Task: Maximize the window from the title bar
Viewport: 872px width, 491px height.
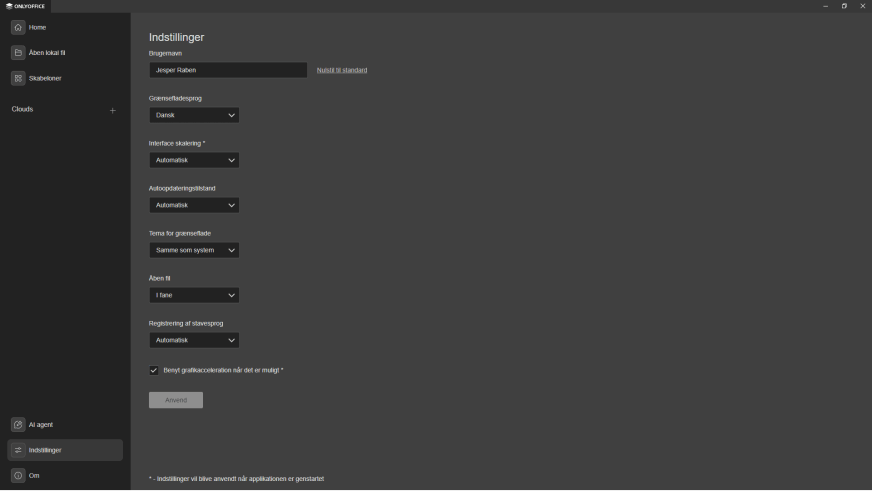Action: point(844,6)
